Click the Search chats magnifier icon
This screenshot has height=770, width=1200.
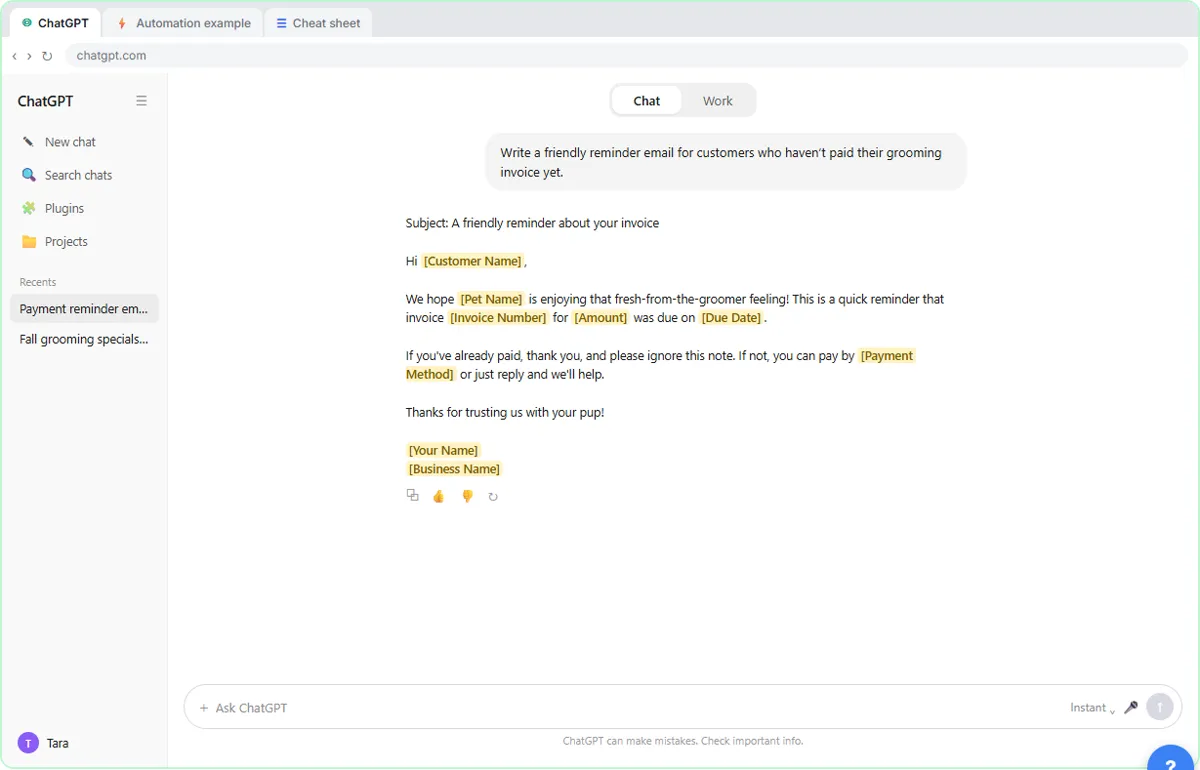pyautogui.click(x=29, y=175)
